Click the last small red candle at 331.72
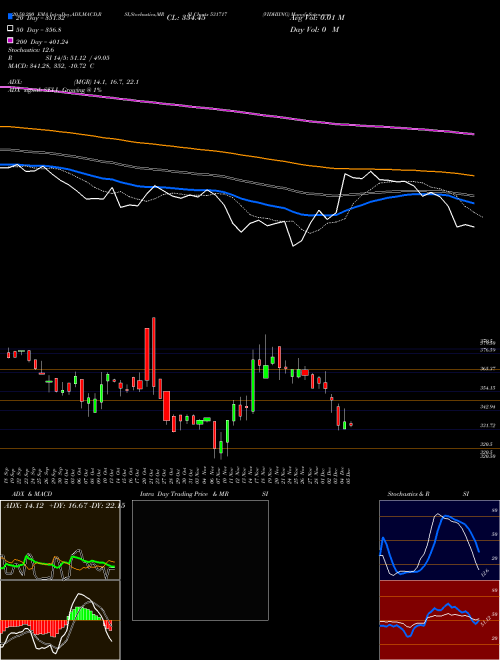Screen dimensions: 500x660 351,424
